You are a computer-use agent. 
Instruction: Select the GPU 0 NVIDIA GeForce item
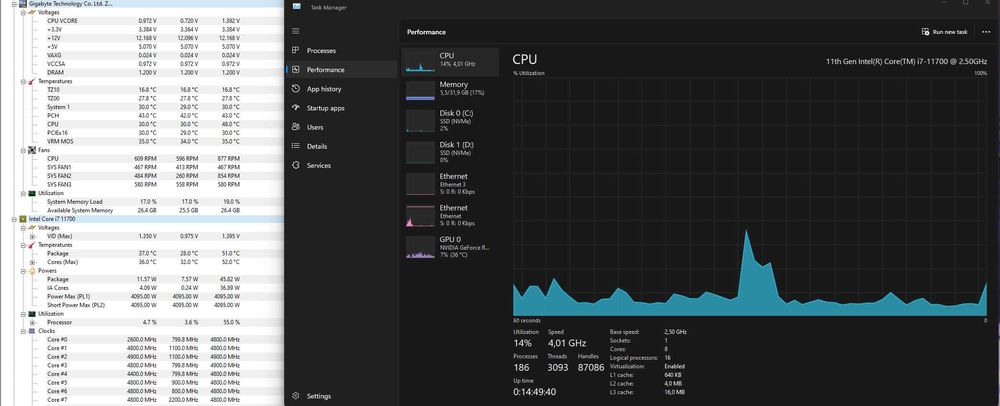click(x=451, y=247)
